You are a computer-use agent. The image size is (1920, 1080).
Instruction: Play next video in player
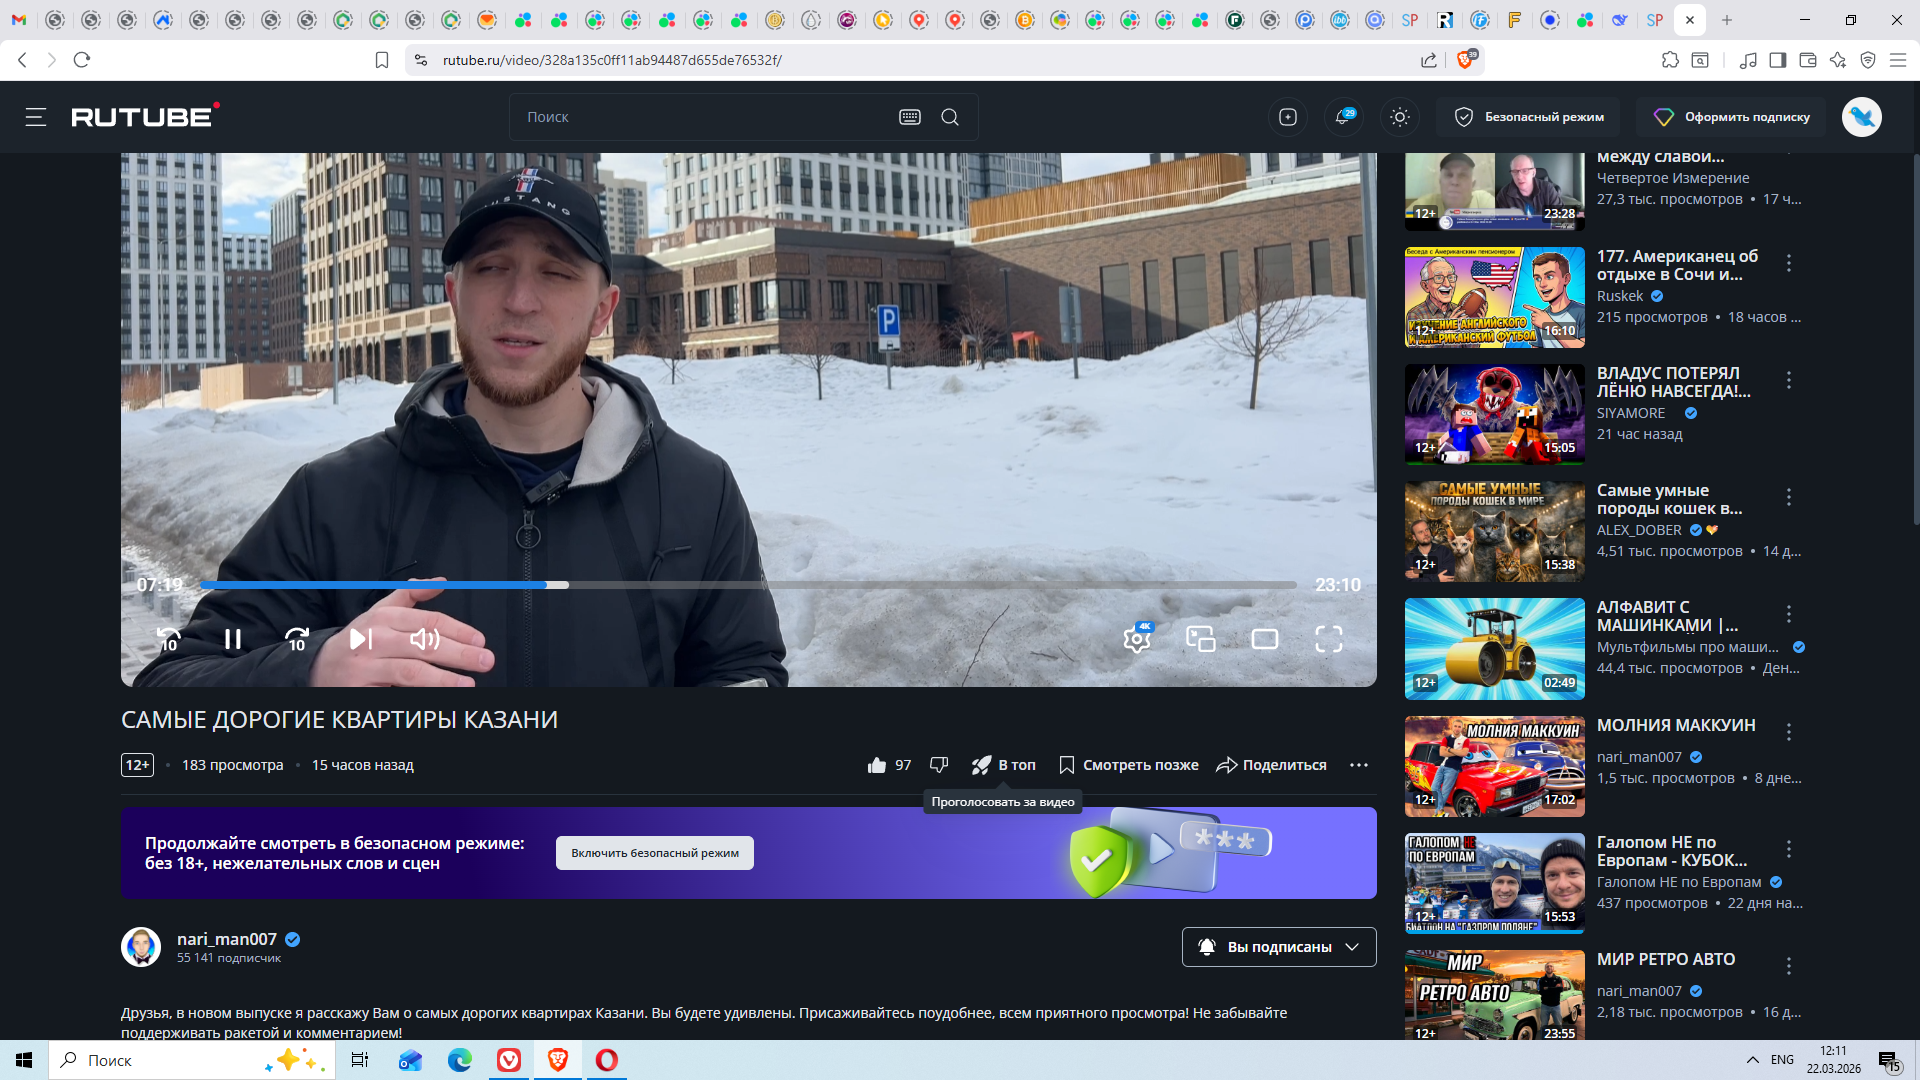(x=360, y=639)
